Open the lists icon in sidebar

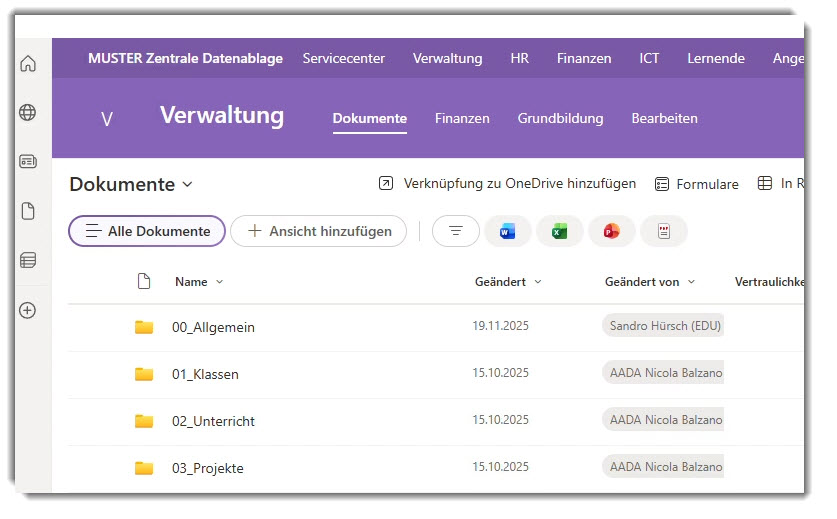[28, 261]
